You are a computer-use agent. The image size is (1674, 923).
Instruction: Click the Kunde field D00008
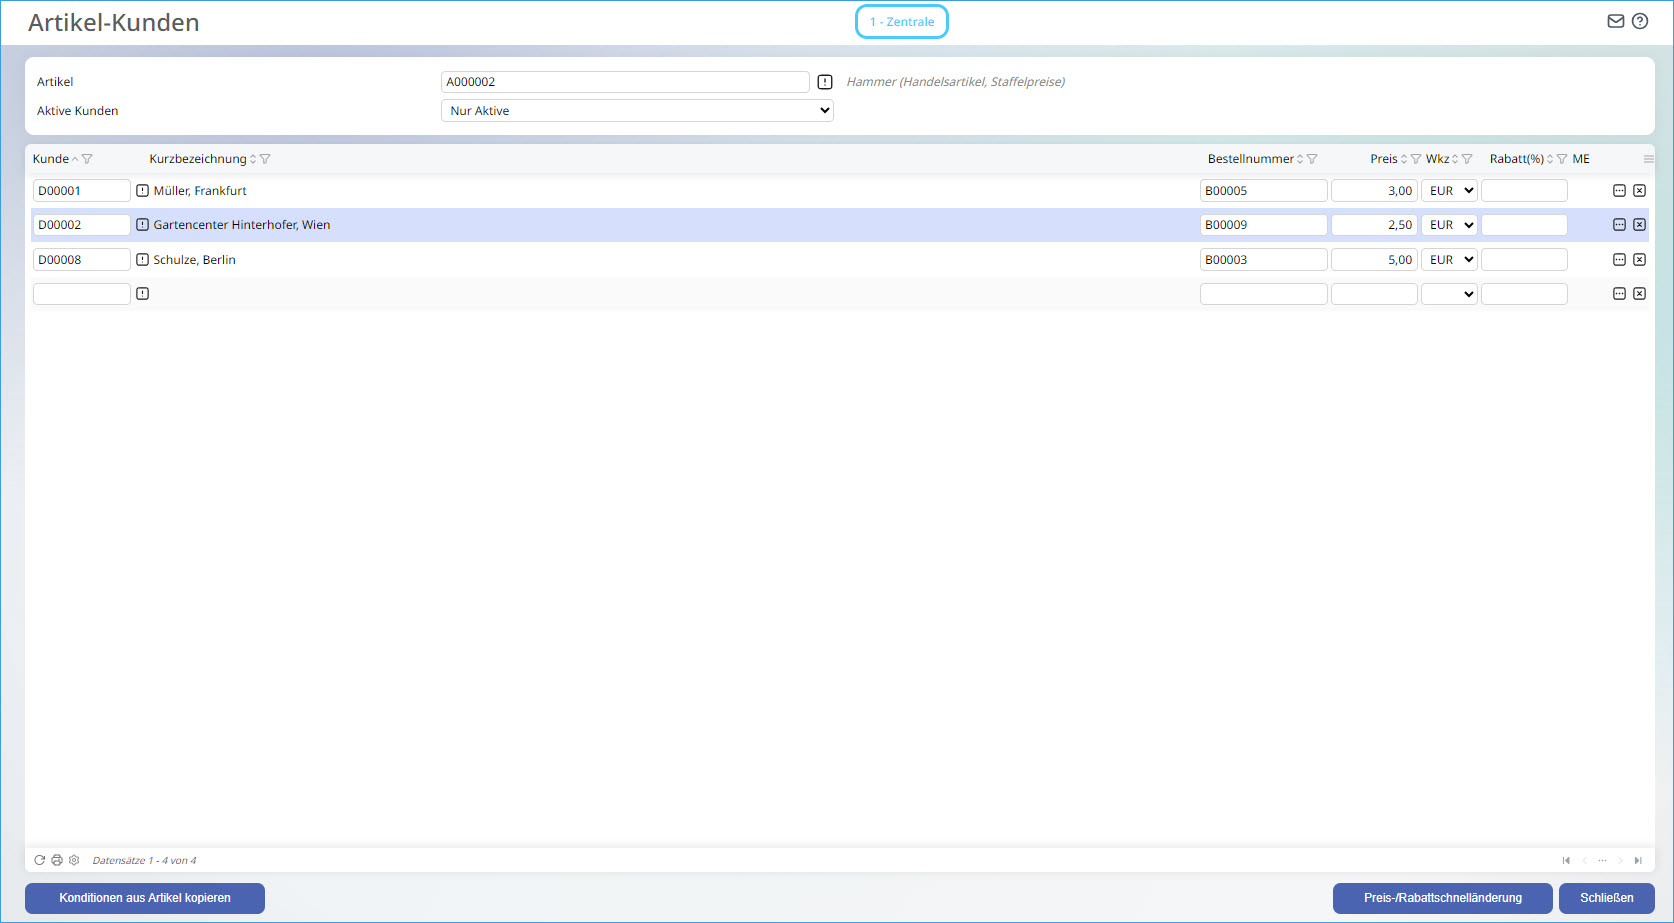click(x=82, y=260)
